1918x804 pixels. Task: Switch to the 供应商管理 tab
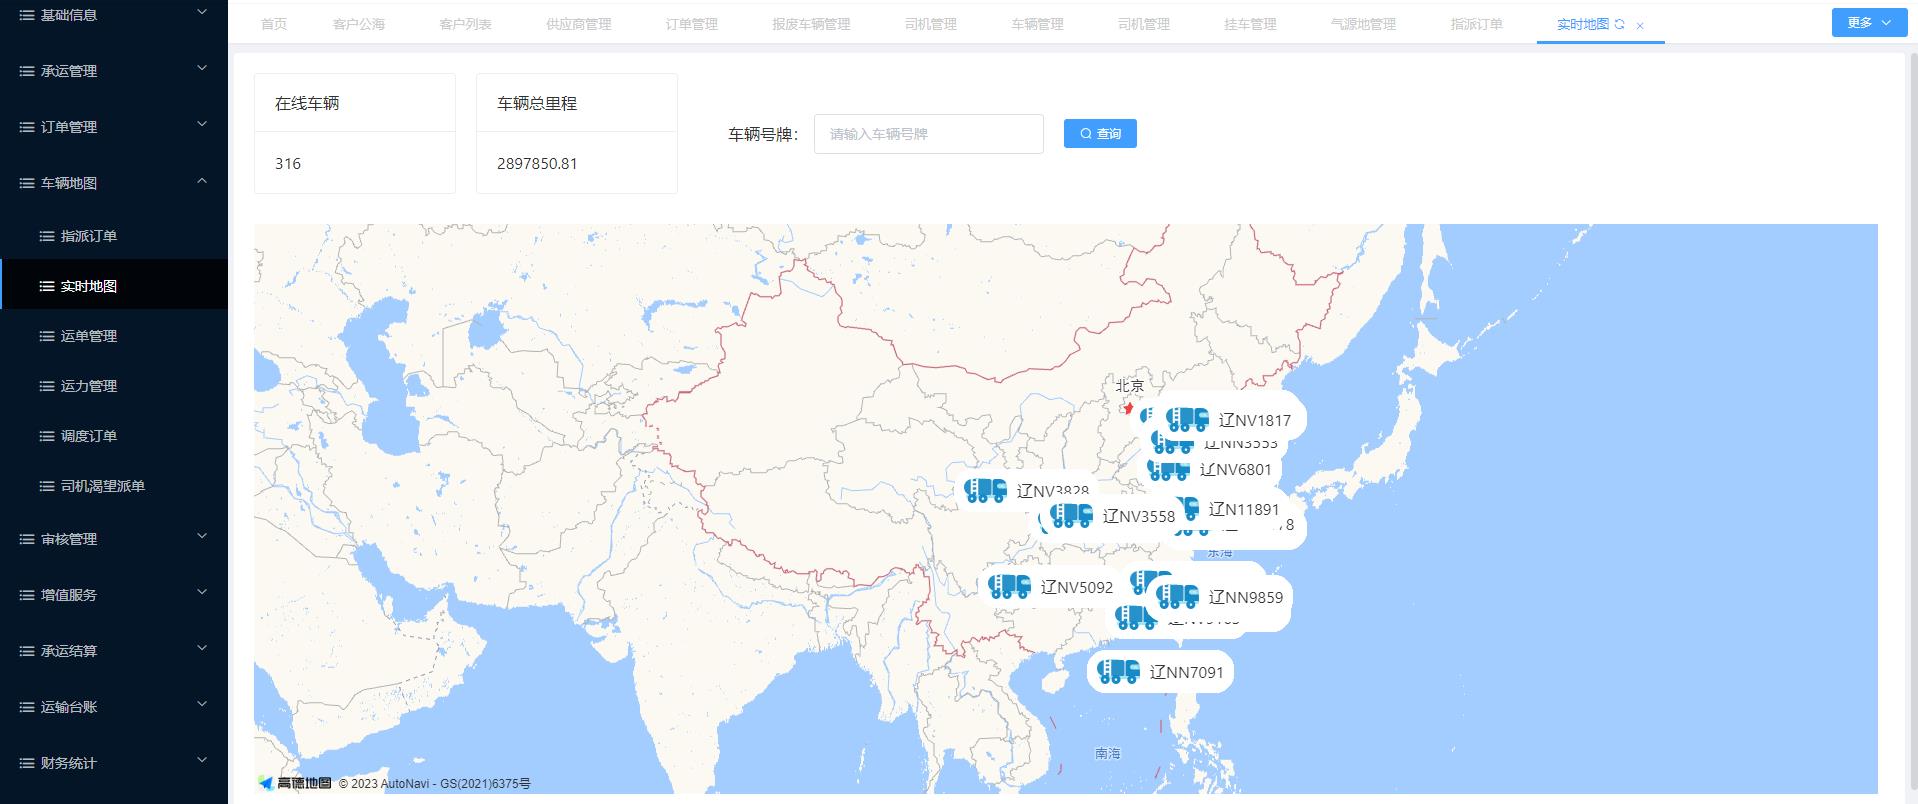tap(579, 24)
